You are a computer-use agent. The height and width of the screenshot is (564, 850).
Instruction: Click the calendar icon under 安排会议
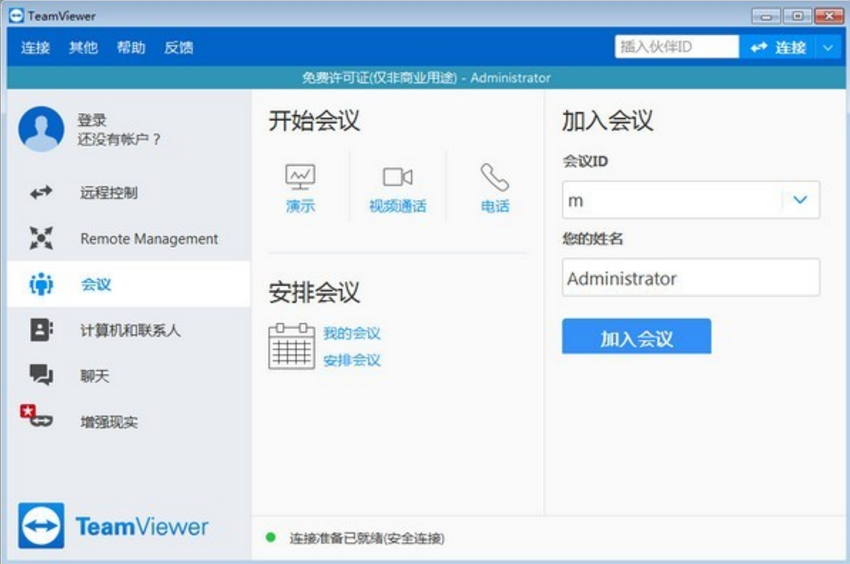click(x=291, y=346)
